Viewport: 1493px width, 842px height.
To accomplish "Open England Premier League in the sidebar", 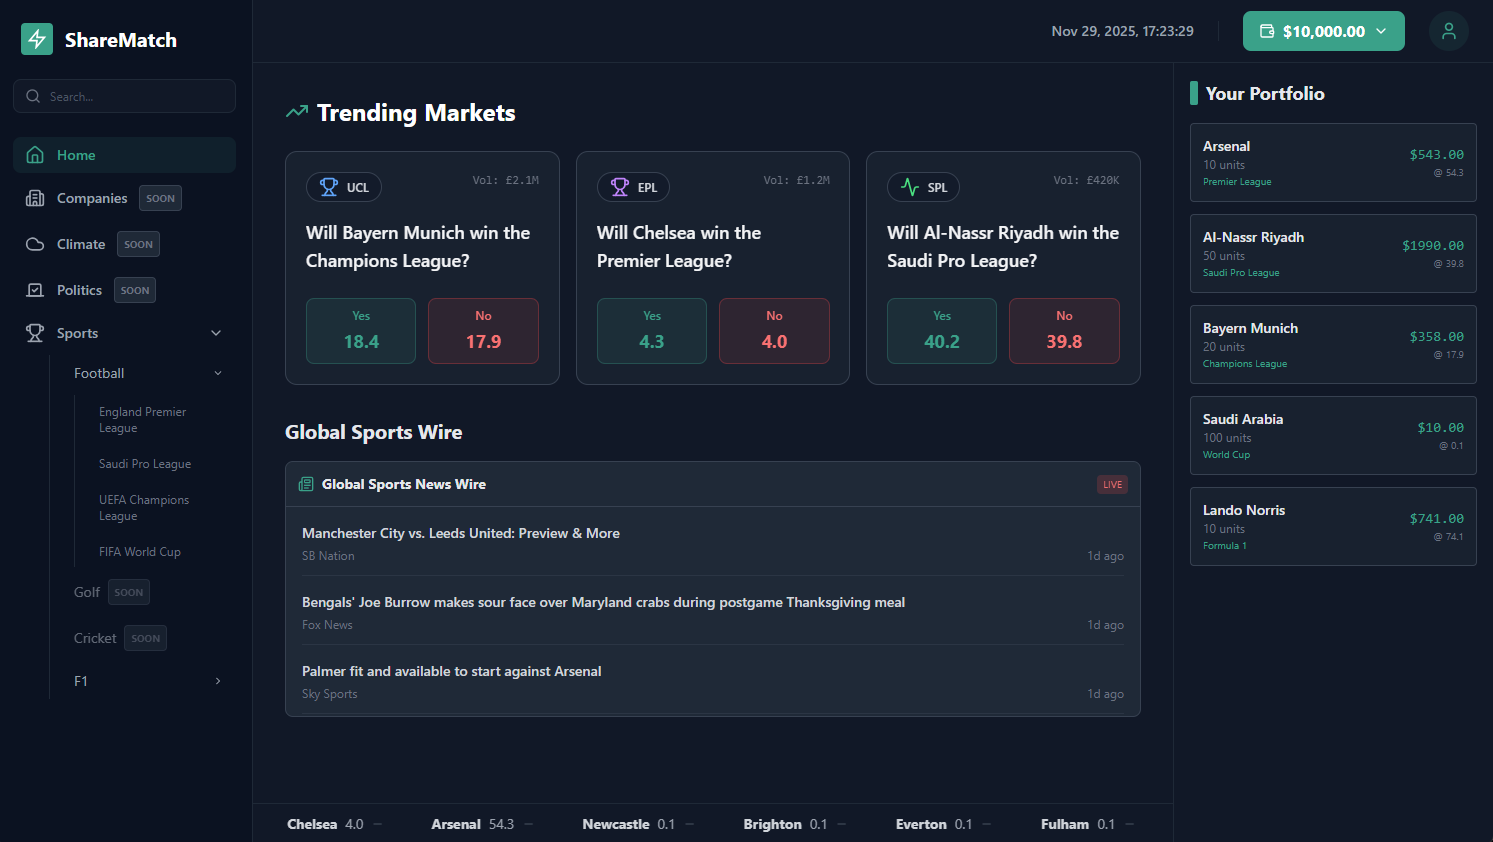I will [x=142, y=419].
